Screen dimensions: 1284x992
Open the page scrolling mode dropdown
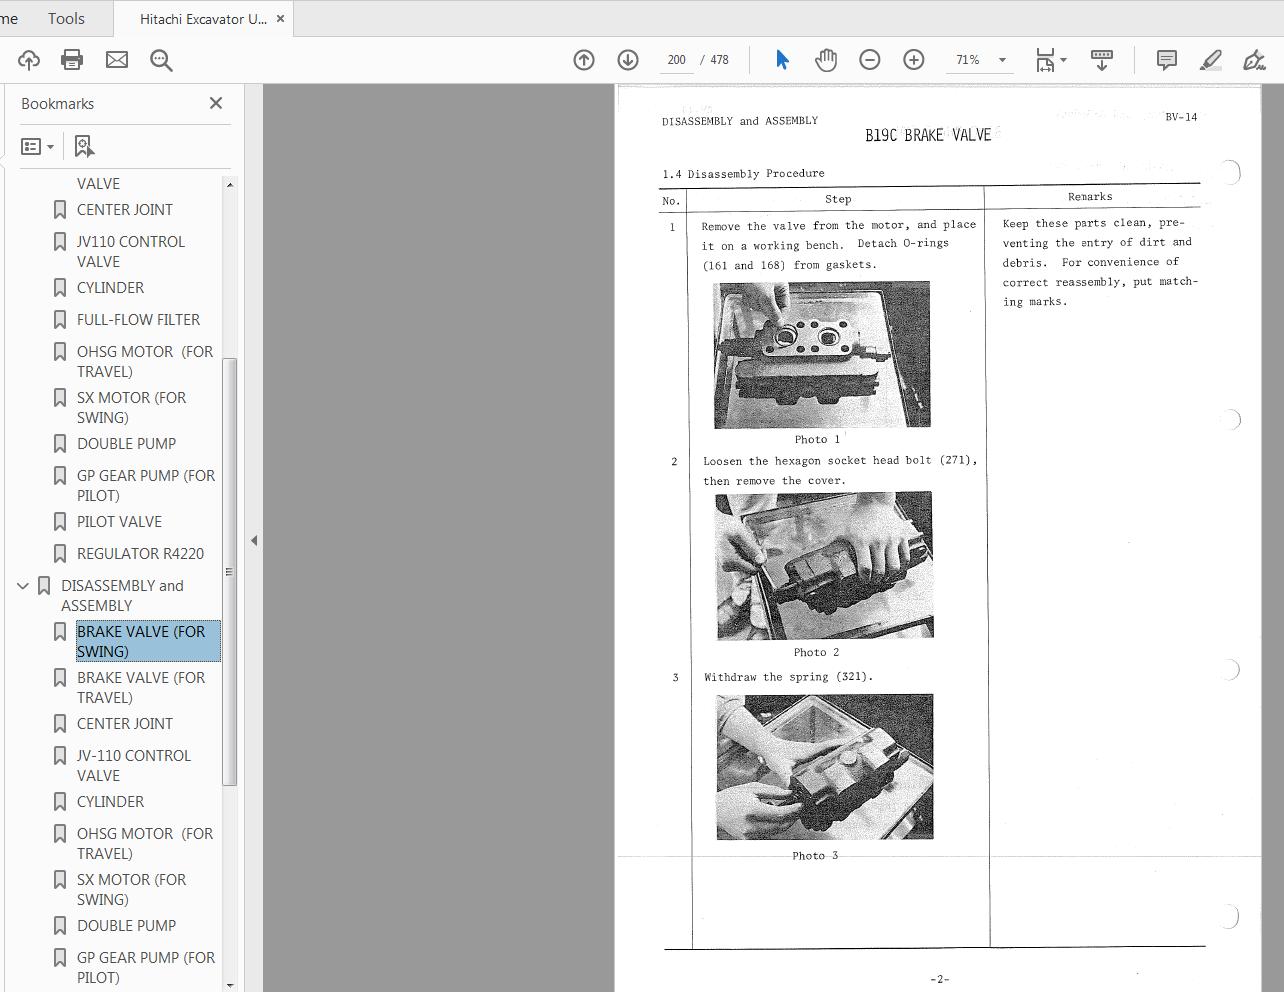[x=1062, y=60]
